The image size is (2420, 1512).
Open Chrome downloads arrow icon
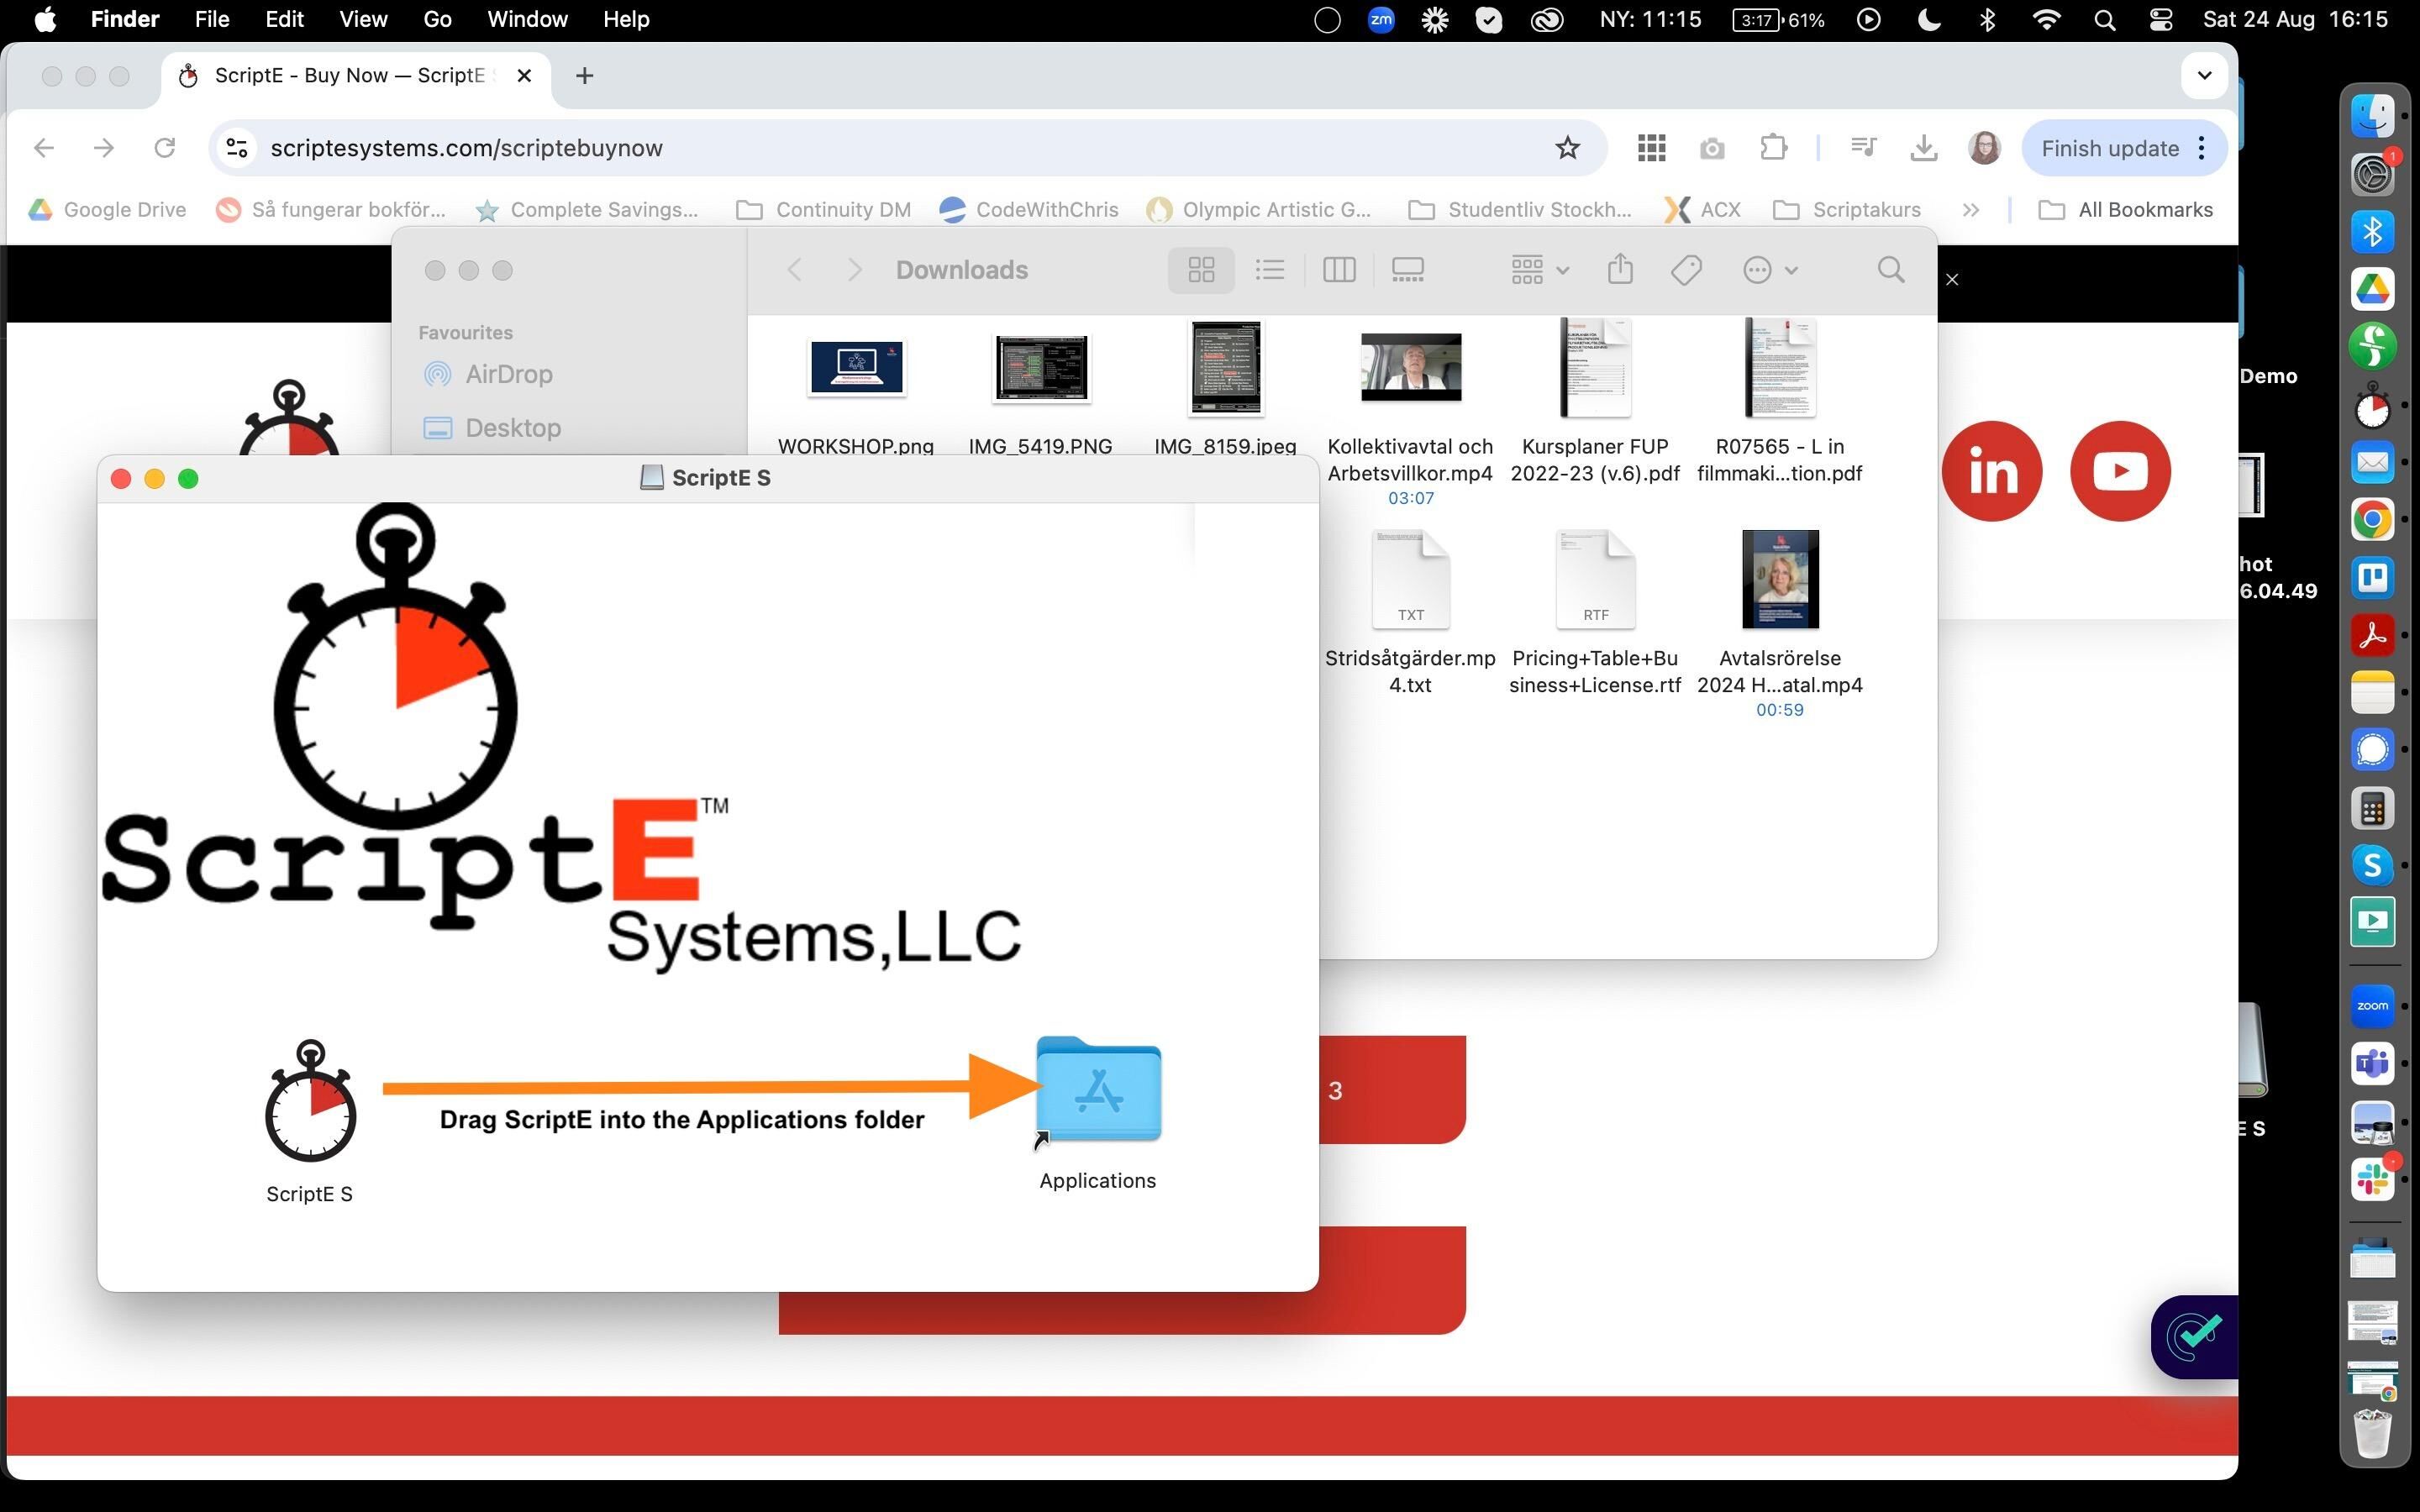pos(1923,148)
